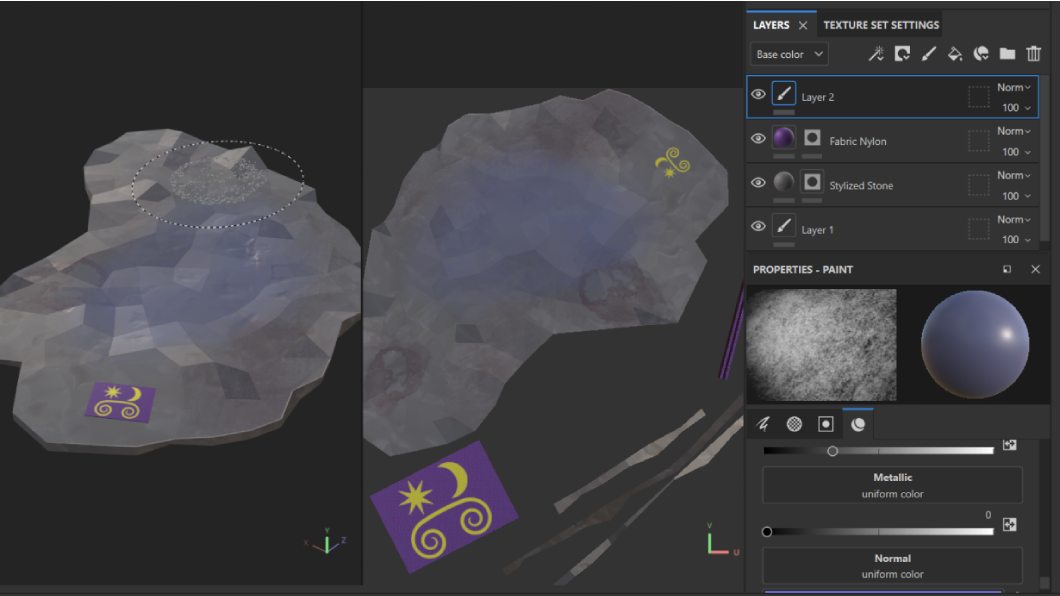Hide Layer 2 using its eye icon
This screenshot has width=1060, height=596.
click(x=758, y=94)
